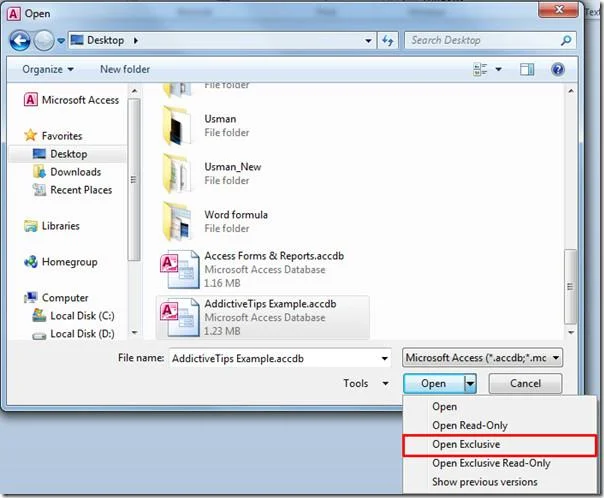Image resolution: width=604 pixels, height=498 pixels.
Task: Select Desktop under Favorites
Action: pyautogui.click(x=67, y=154)
